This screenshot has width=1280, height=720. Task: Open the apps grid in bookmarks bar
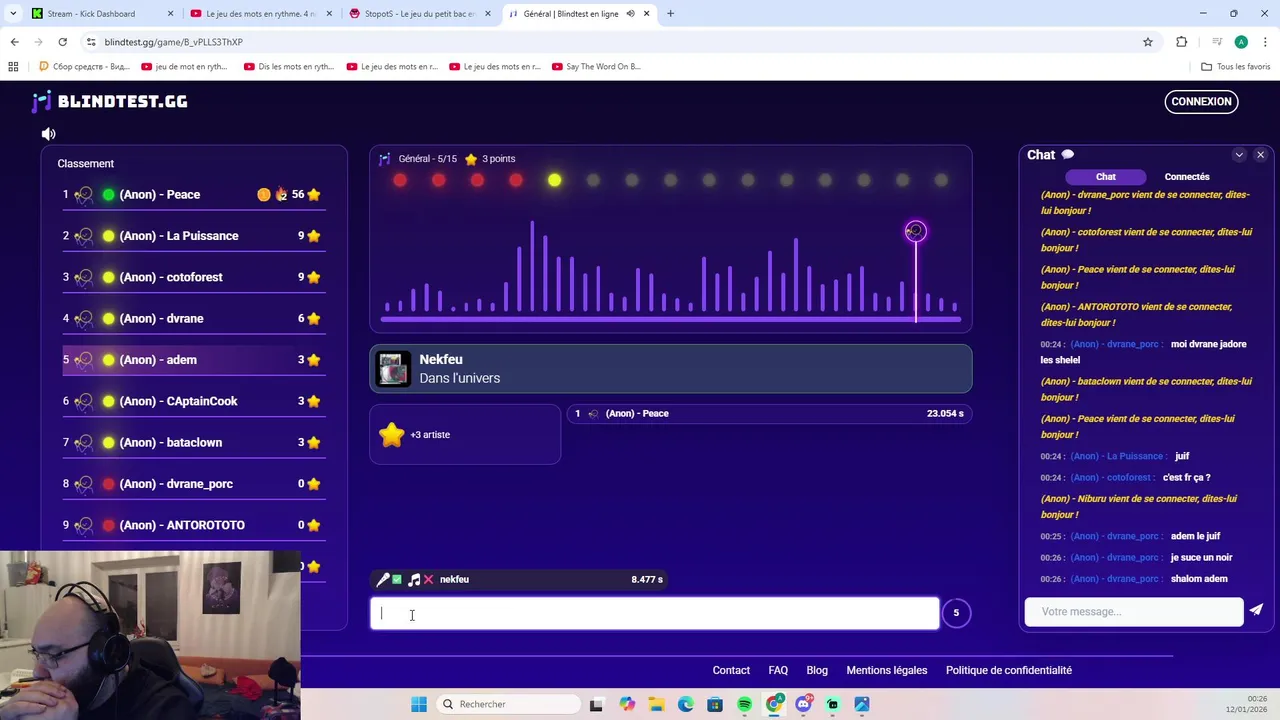[x=13, y=67]
